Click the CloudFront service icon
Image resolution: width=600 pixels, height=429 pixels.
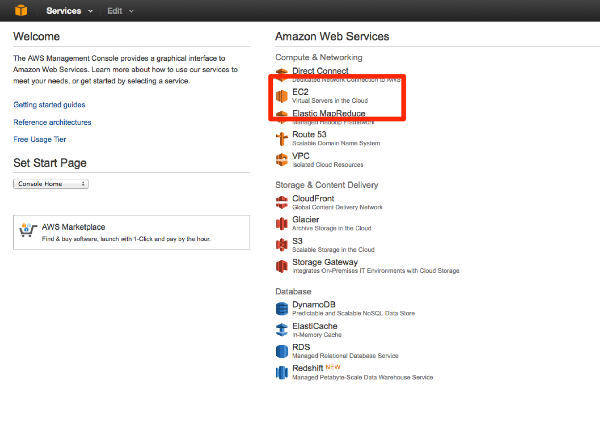click(282, 202)
